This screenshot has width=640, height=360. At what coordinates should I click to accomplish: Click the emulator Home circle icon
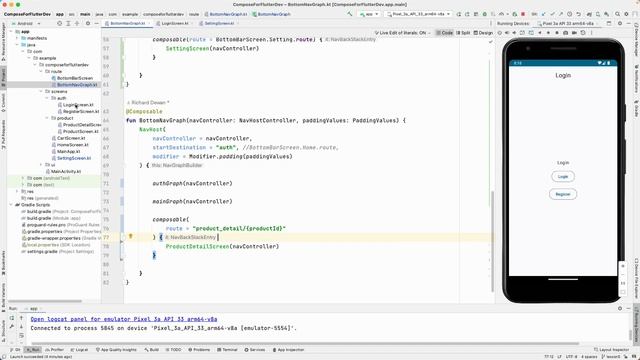coord(548,33)
